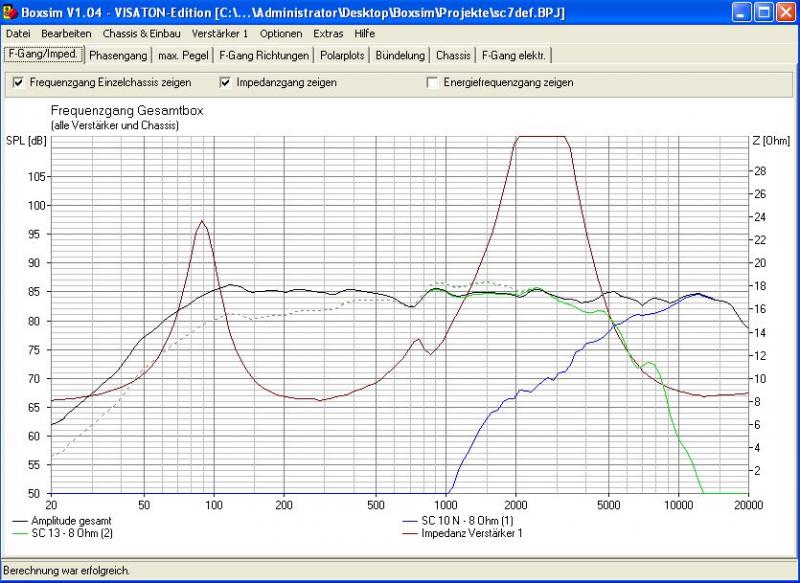Screen dimensions: 800x583
Task: Switch to the Phasengang tab
Action: pos(117,55)
